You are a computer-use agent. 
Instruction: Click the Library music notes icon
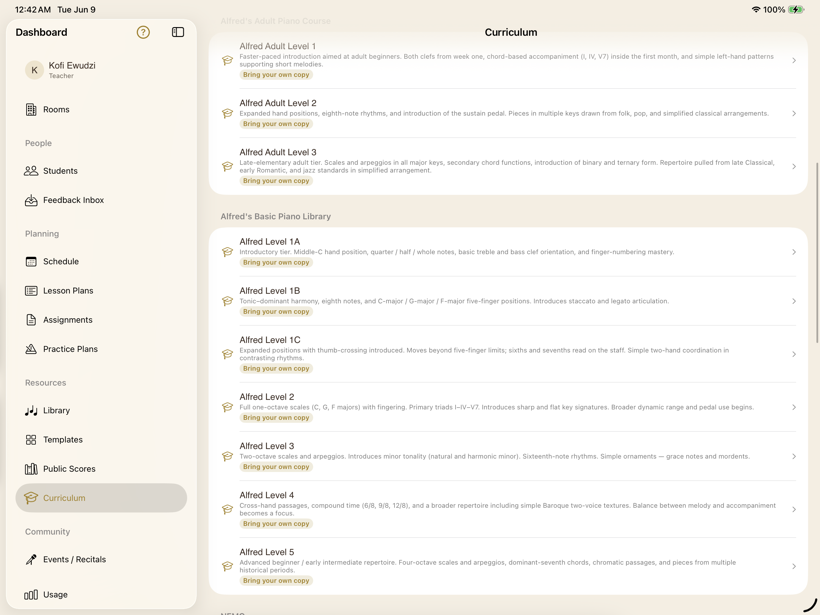point(31,411)
